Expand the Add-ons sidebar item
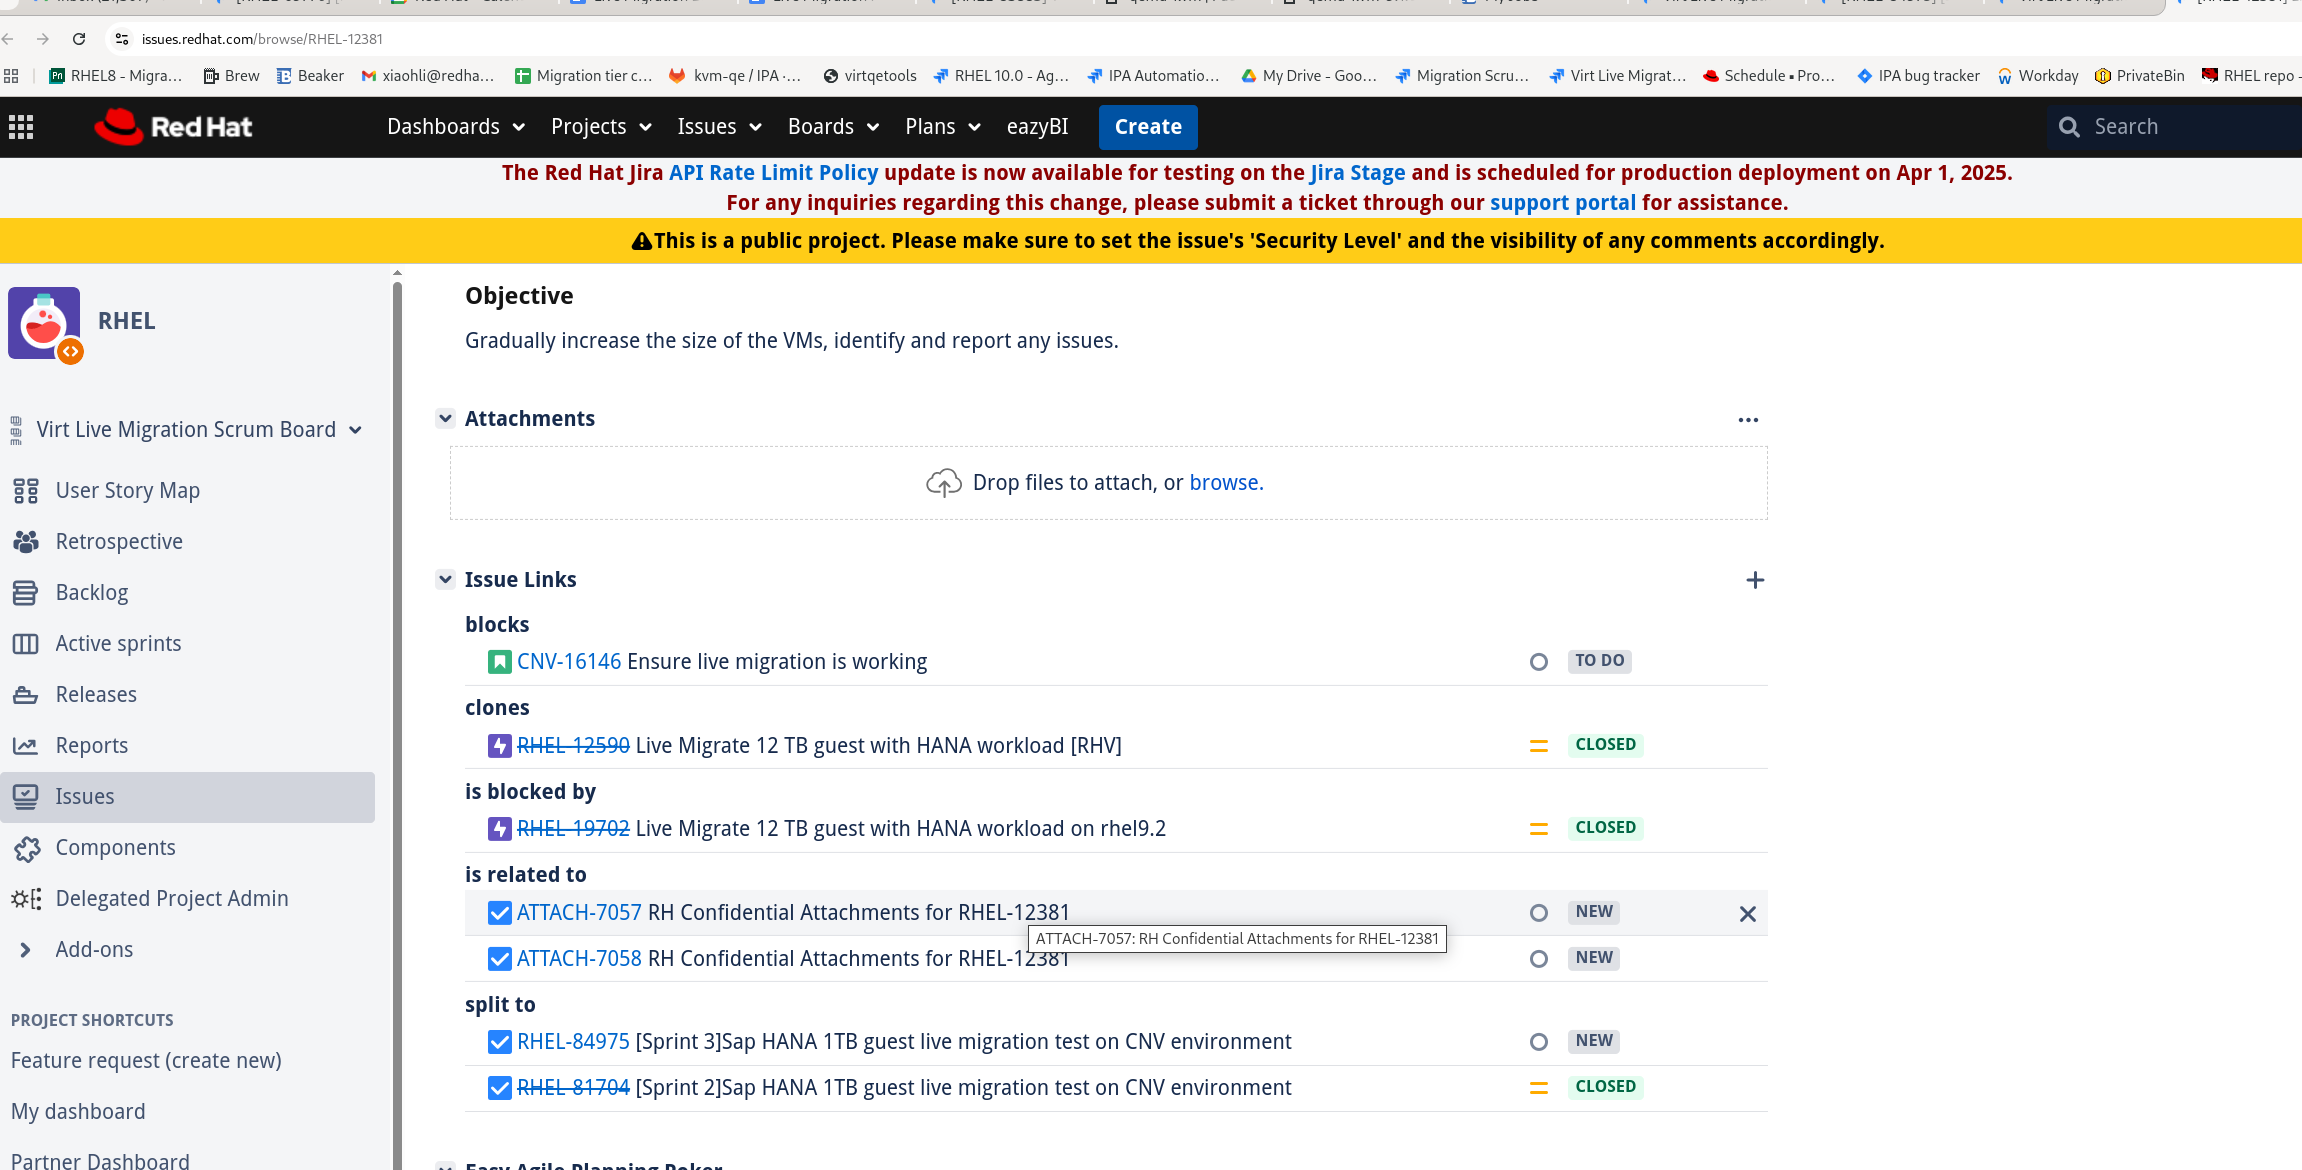 tap(26, 950)
